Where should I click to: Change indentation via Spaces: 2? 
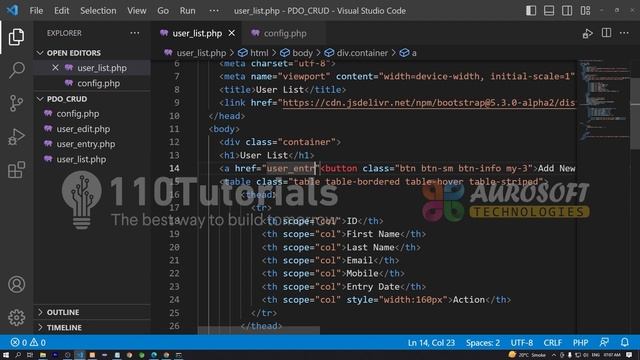483,342
